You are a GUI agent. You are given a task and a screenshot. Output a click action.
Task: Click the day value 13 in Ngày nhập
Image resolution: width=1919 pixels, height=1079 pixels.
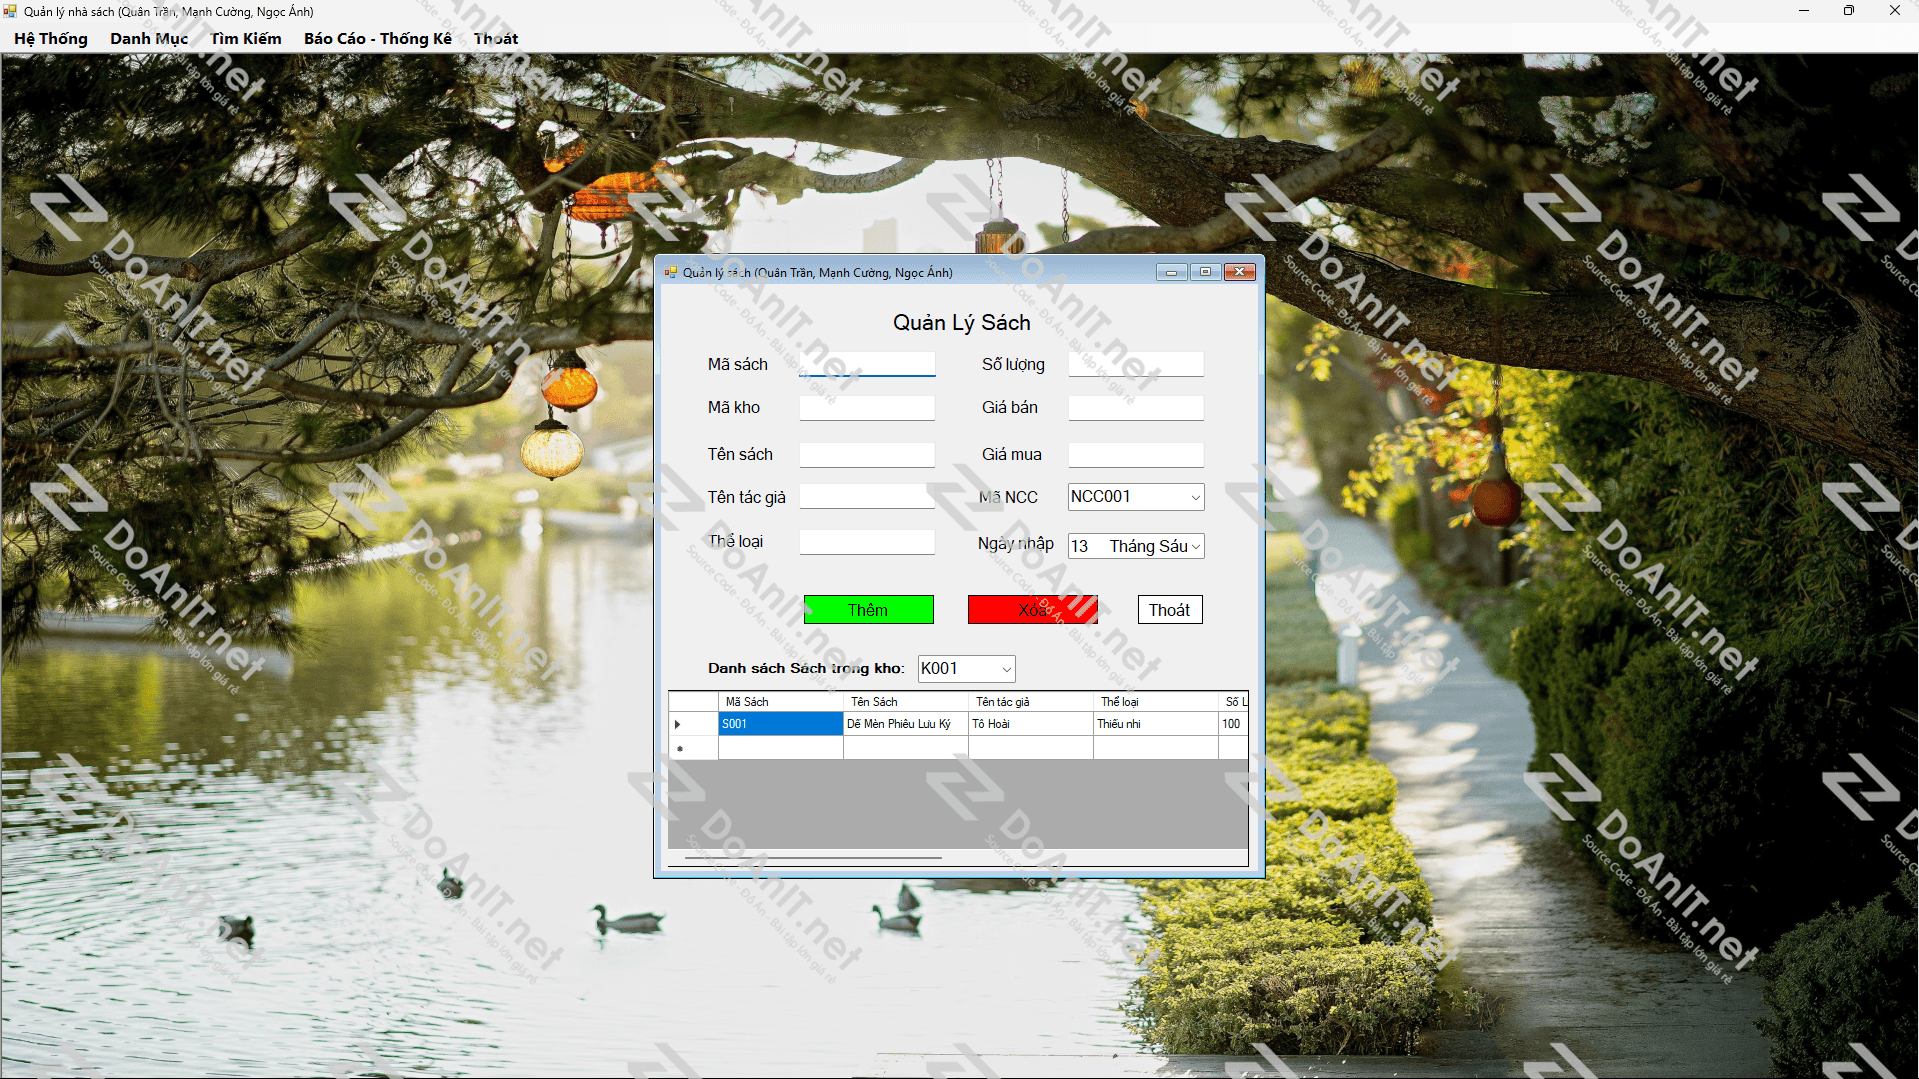point(1080,546)
